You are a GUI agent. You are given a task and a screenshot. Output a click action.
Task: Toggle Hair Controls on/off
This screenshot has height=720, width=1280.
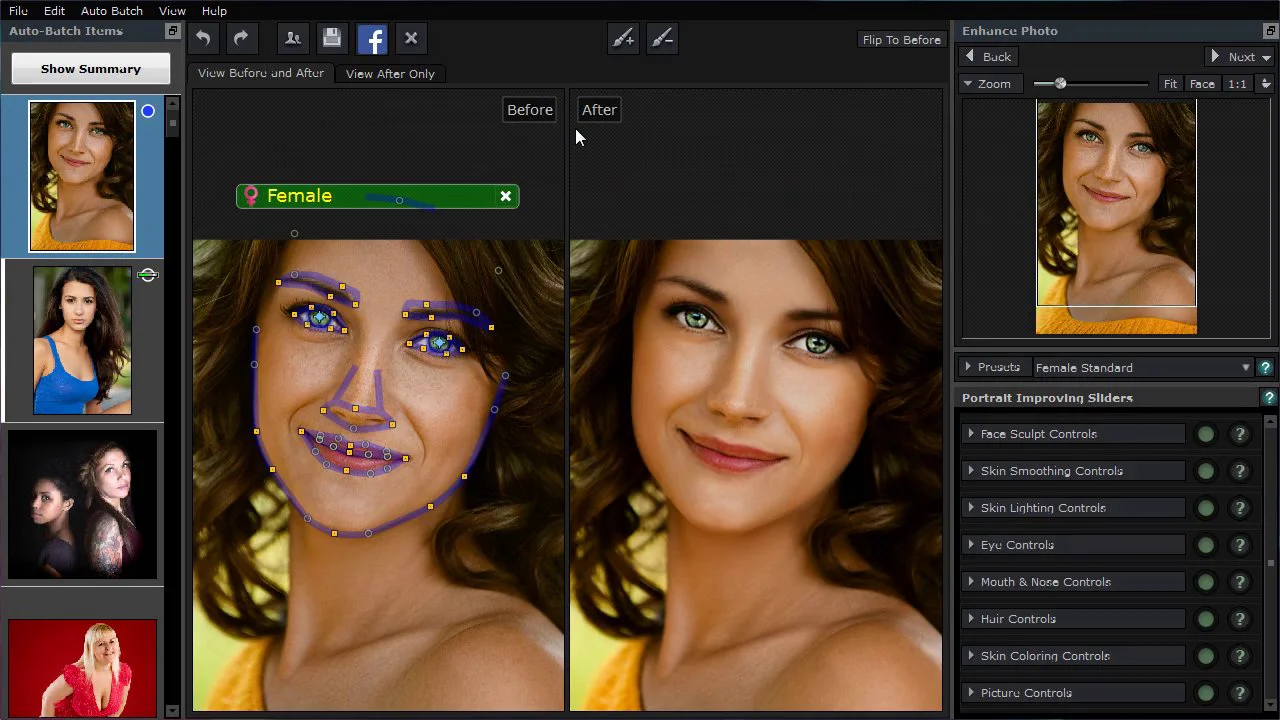click(1206, 619)
